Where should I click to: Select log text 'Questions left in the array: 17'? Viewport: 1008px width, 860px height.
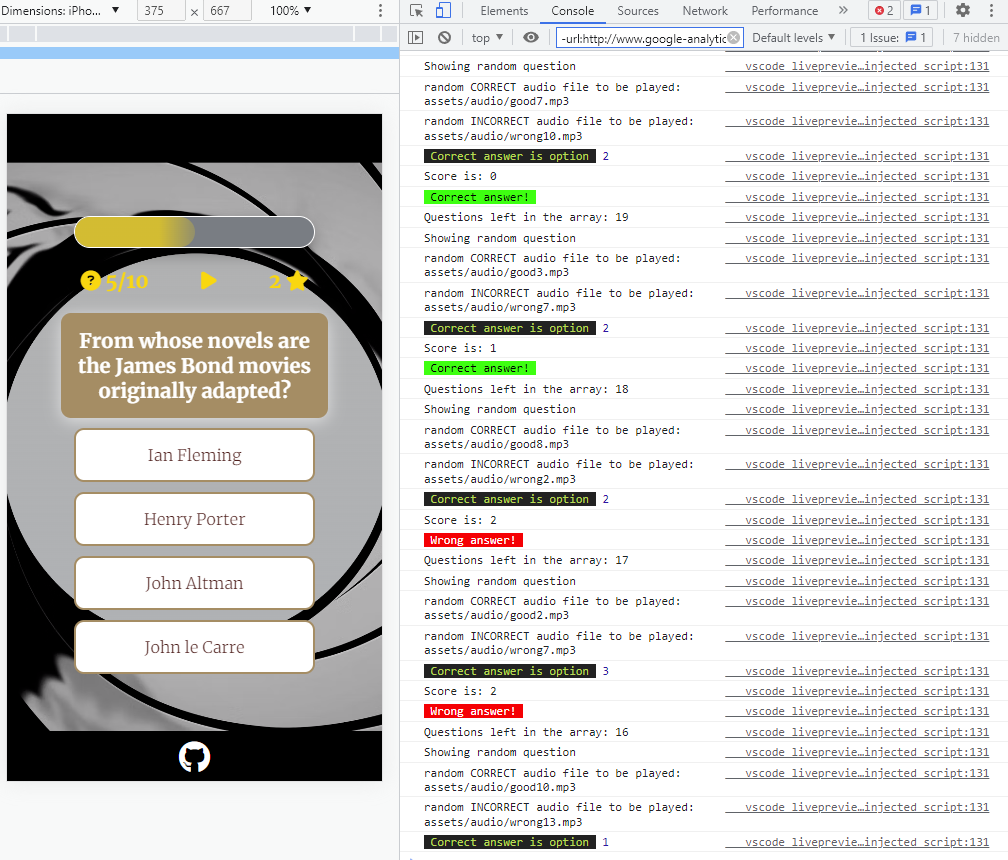pyautogui.click(x=526, y=560)
